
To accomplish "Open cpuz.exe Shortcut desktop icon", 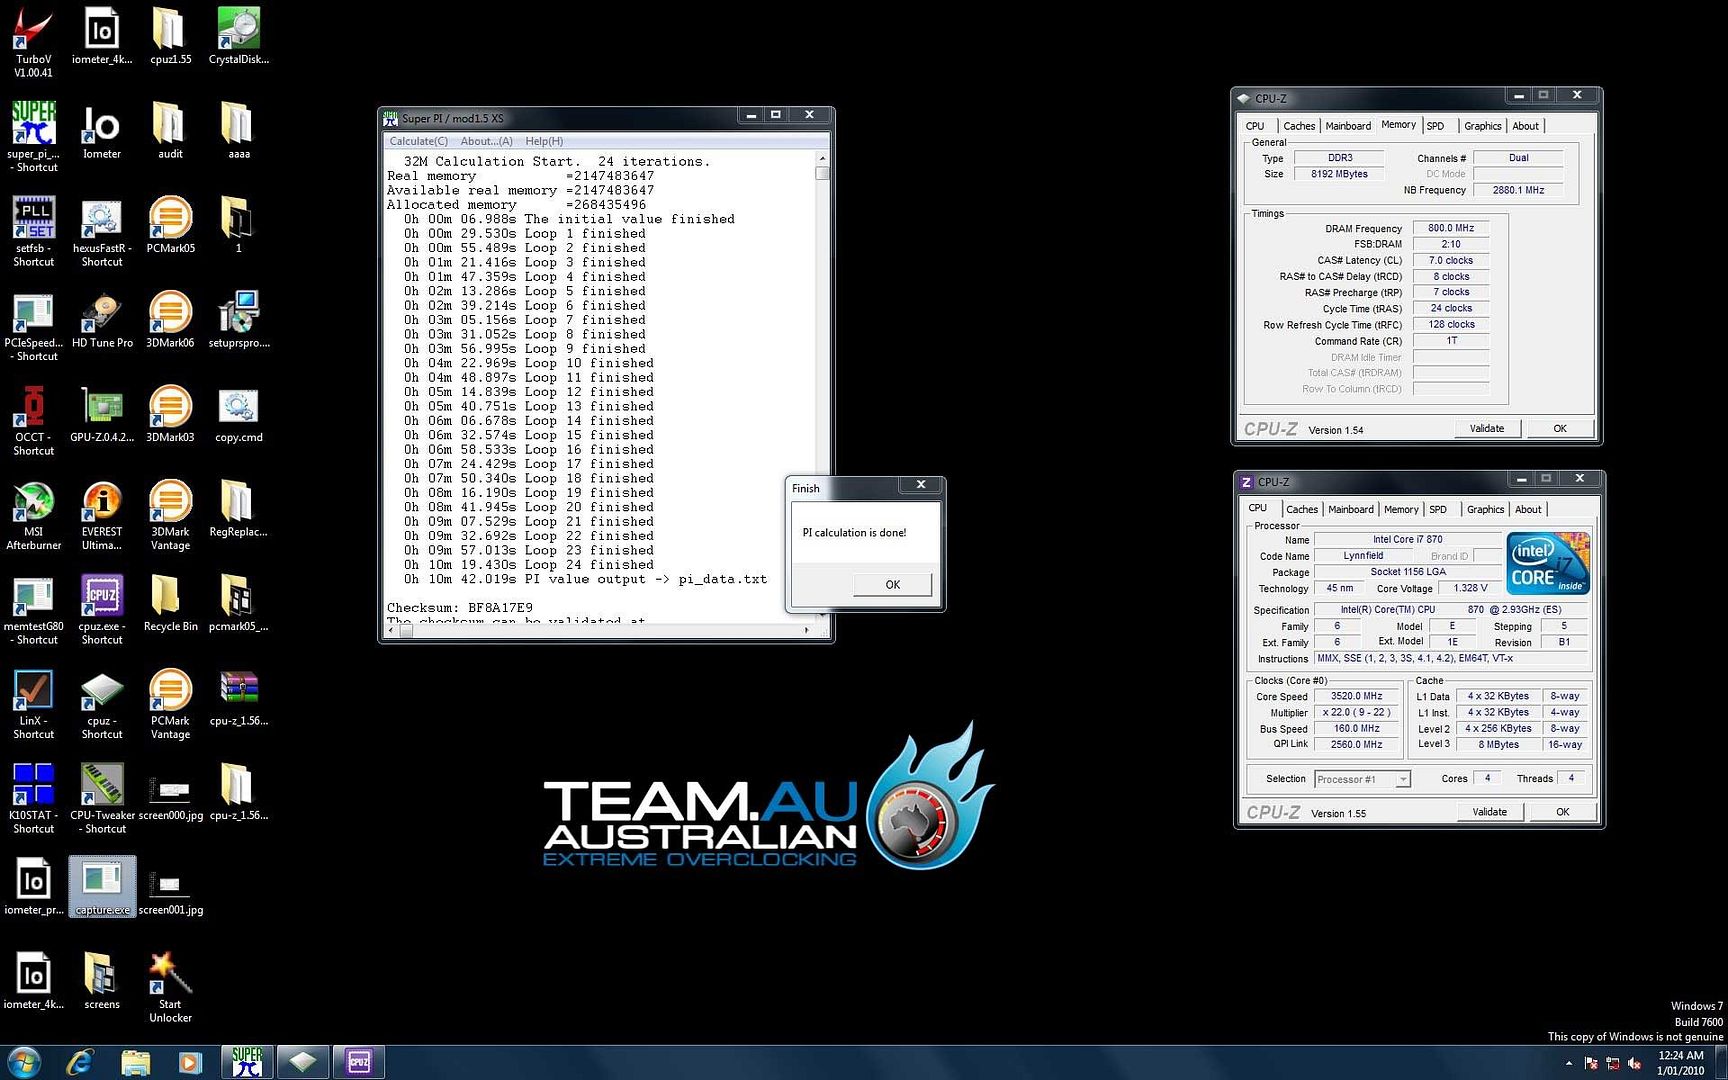I will pyautogui.click(x=101, y=609).
